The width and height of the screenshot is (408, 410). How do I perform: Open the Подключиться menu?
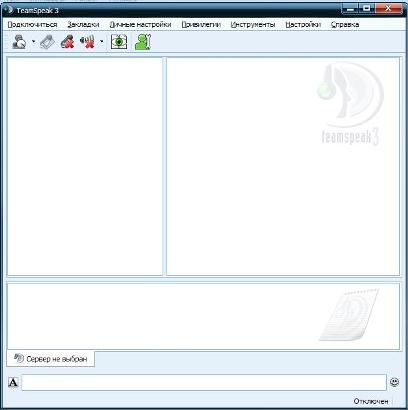32,25
